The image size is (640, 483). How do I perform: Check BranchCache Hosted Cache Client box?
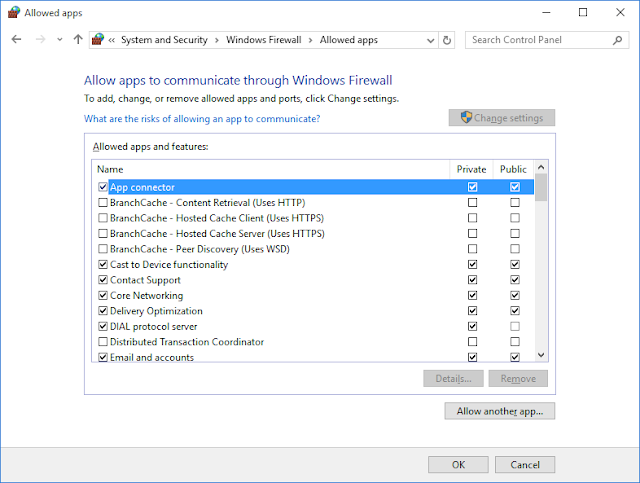pos(103,218)
